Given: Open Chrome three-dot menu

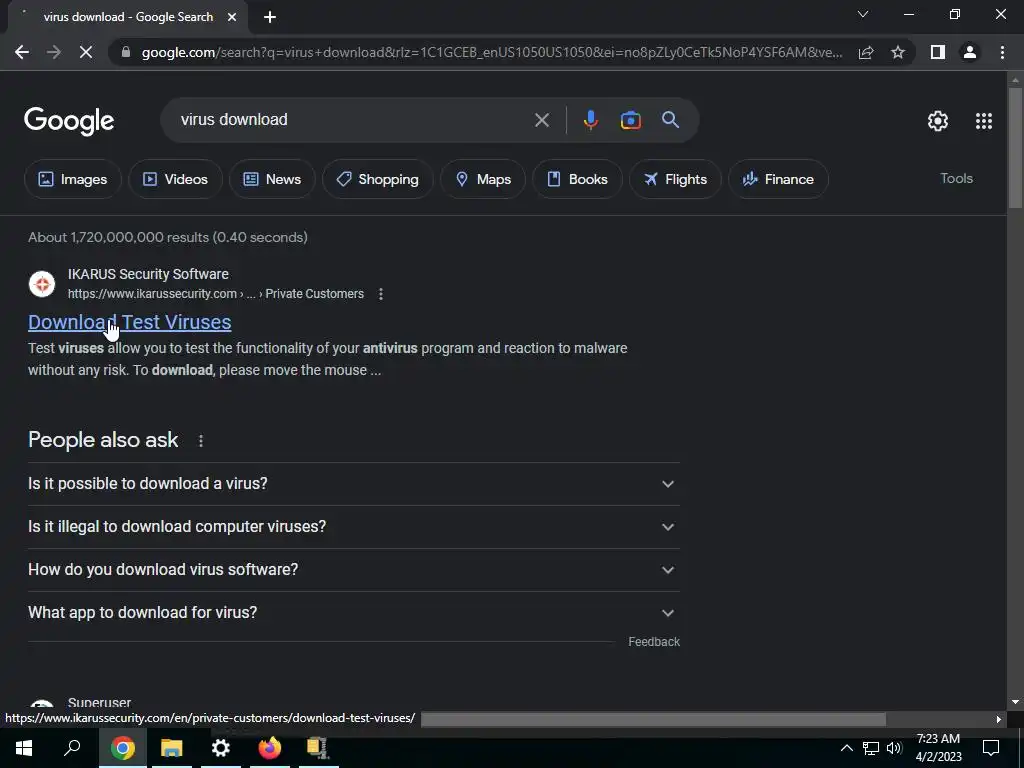Looking at the screenshot, I should pyautogui.click(x=1002, y=52).
